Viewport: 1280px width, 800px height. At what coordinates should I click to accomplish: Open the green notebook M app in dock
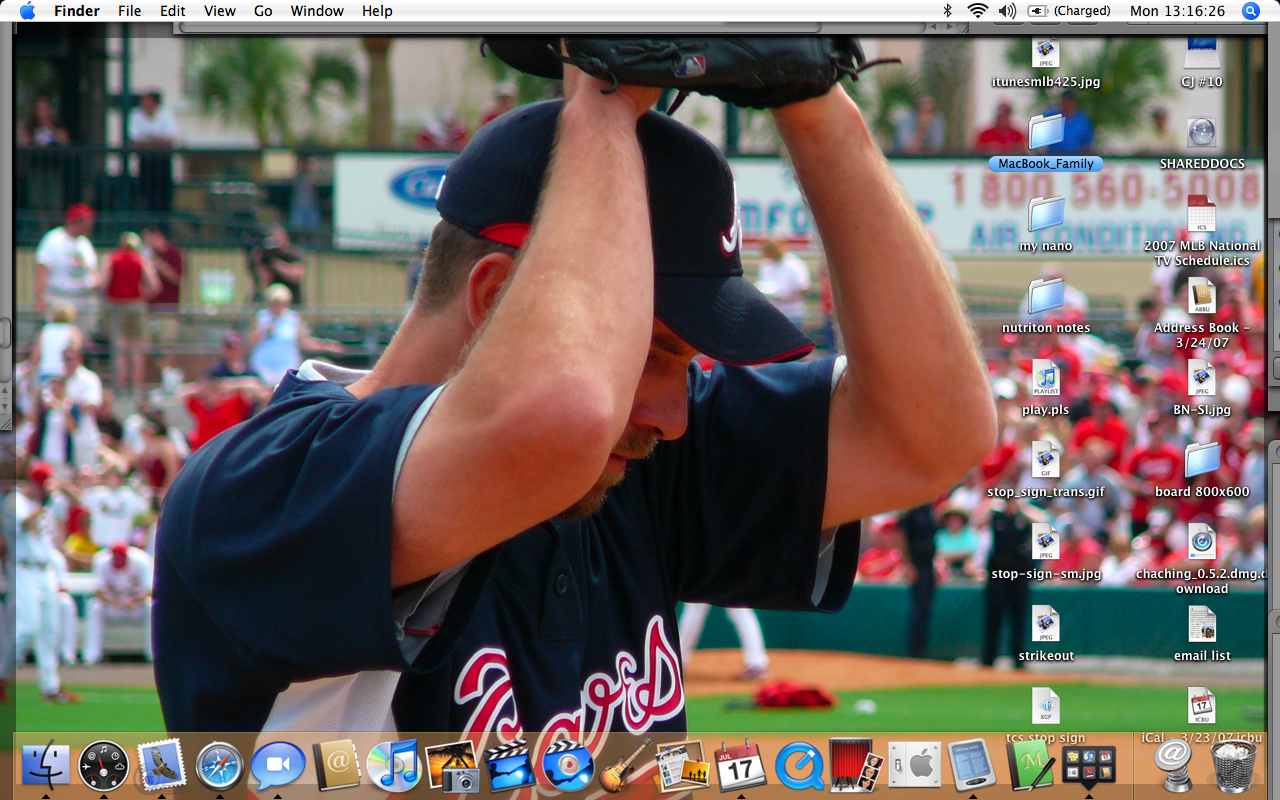1030,766
